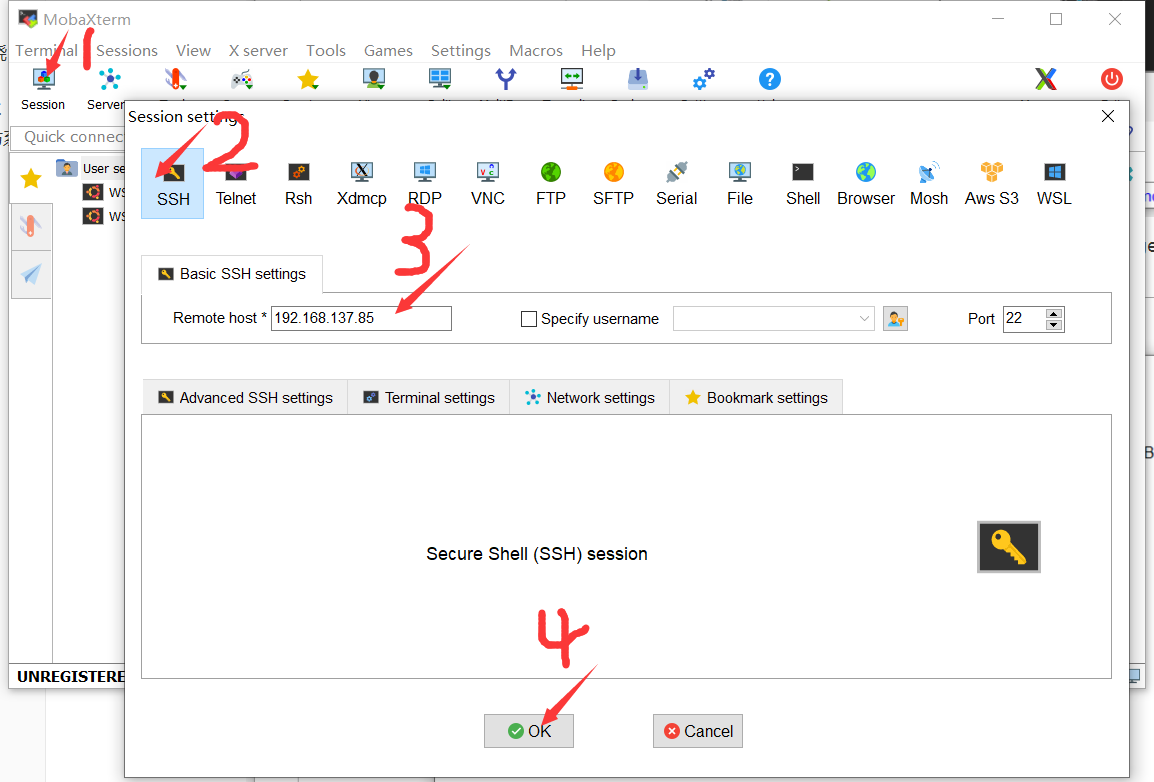Click the yellow star Sessions toolbar icon
This screenshot has height=782, width=1154.
[308, 79]
